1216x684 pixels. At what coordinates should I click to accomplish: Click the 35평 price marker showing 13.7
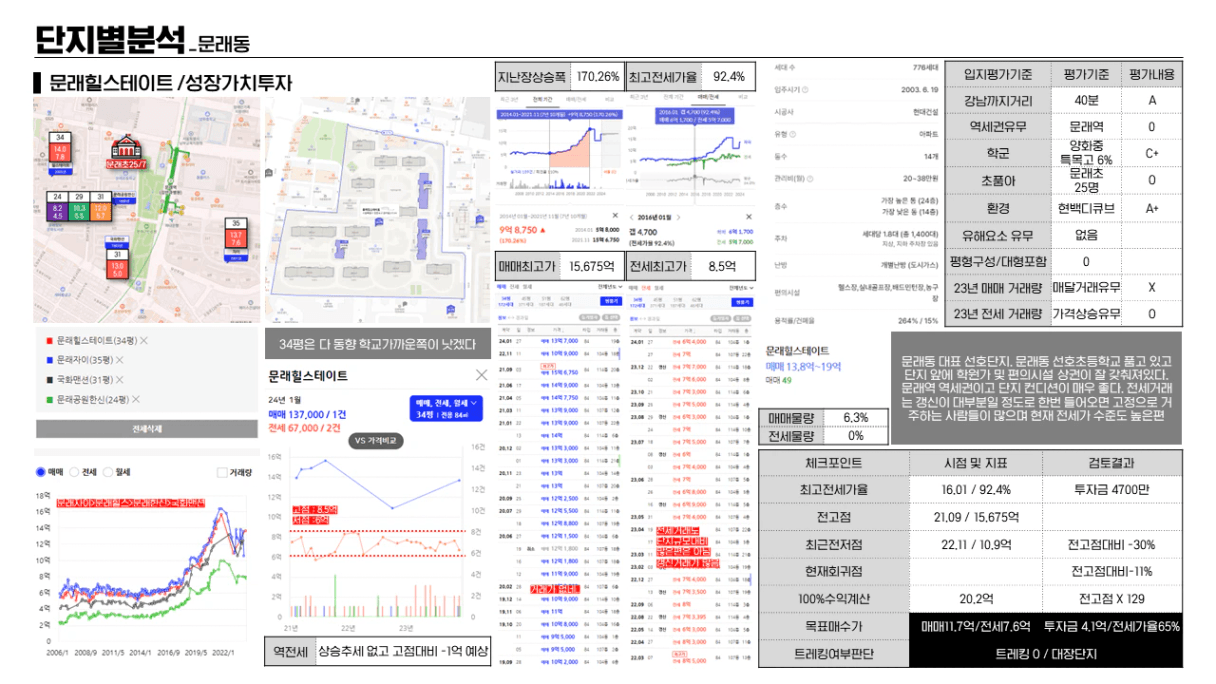[x=235, y=234]
